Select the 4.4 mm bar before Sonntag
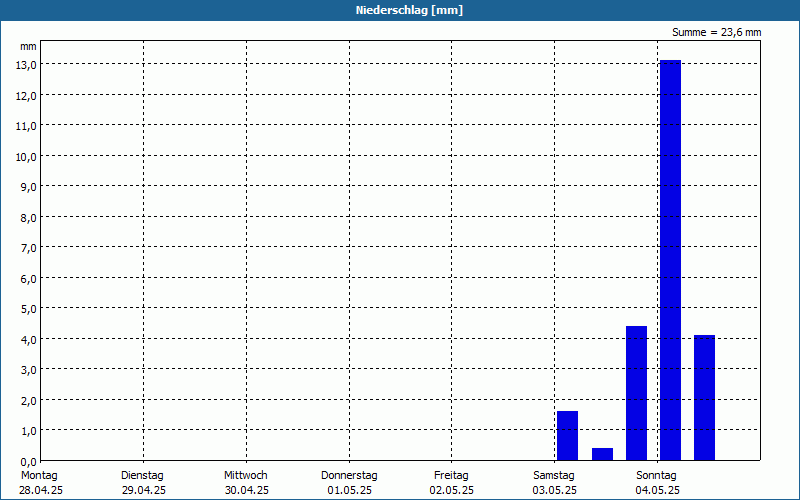 (x=636, y=393)
